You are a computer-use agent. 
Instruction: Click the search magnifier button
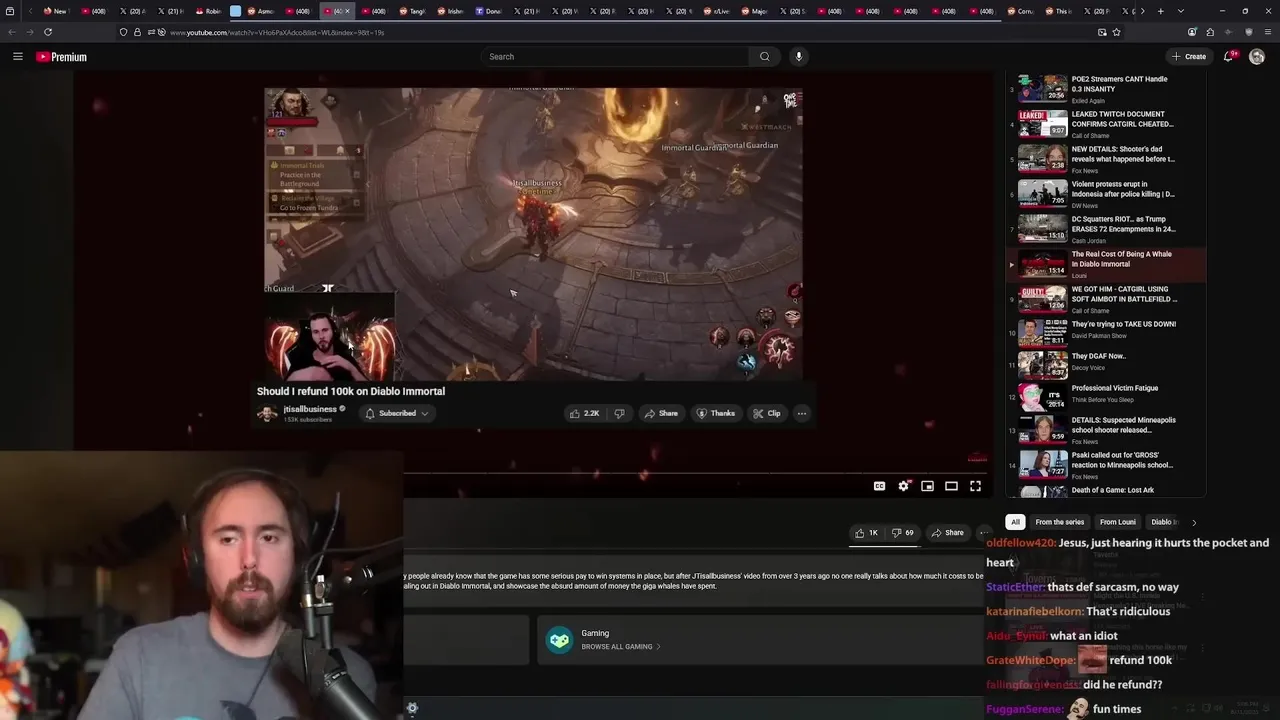click(765, 57)
